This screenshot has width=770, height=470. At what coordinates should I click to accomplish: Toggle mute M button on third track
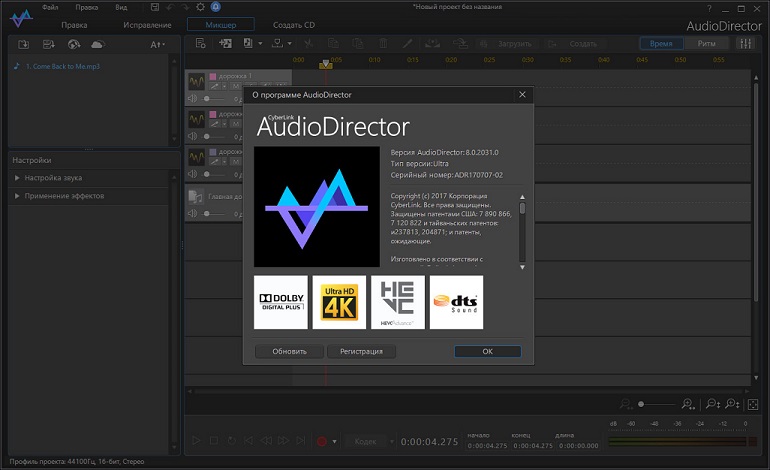click(x=236, y=162)
